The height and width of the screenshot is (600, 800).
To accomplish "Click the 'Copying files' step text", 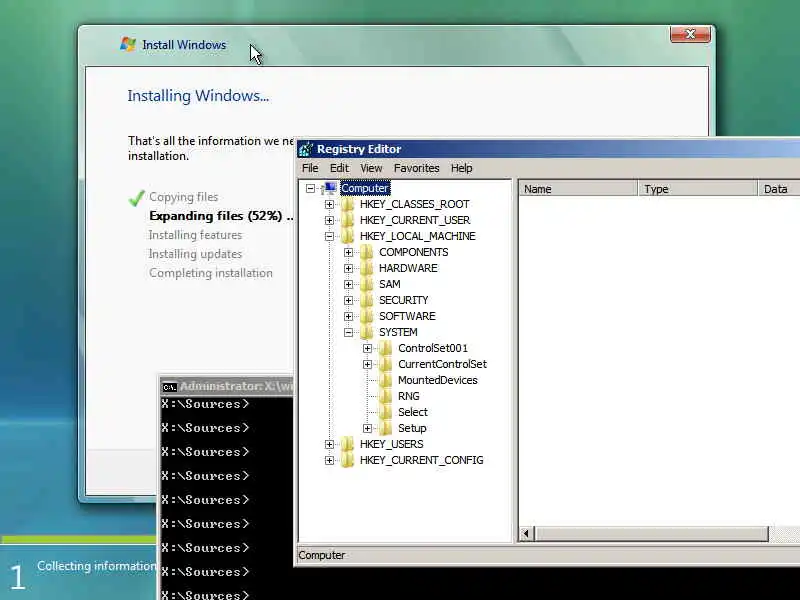I will coord(184,197).
